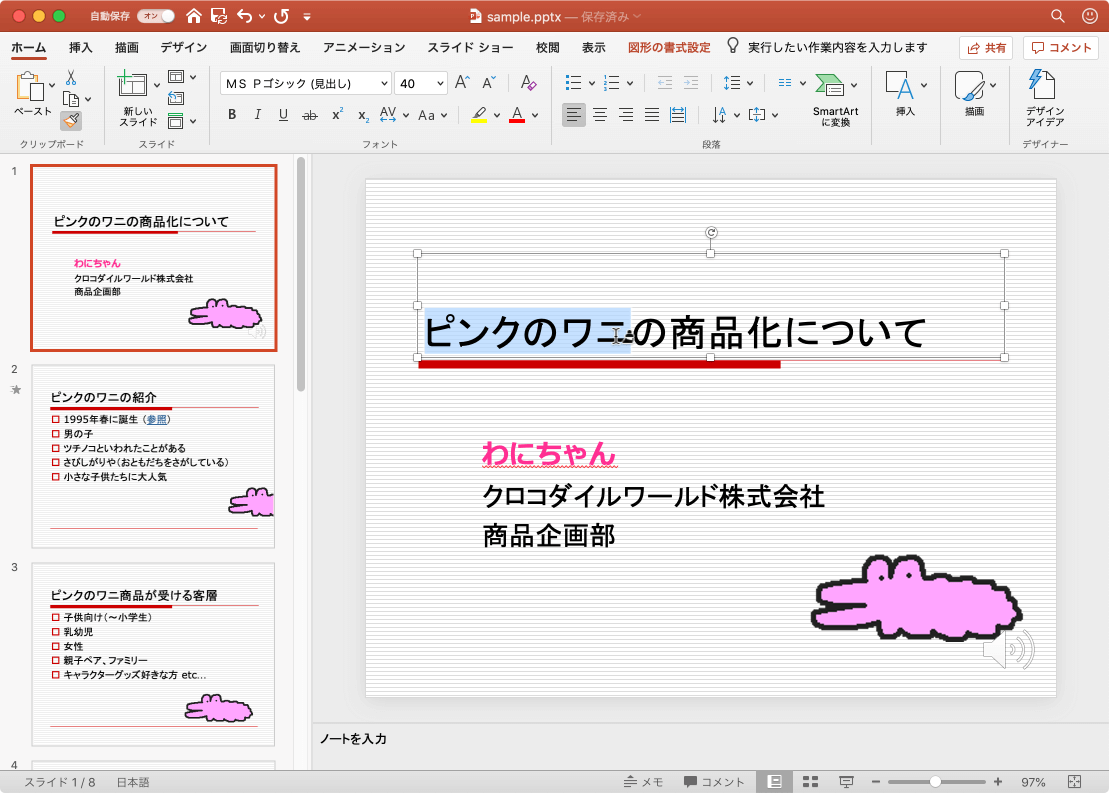Screen dimensions: 1109x793
Task: Click the Format Painter brush icon
Action: 71,121
